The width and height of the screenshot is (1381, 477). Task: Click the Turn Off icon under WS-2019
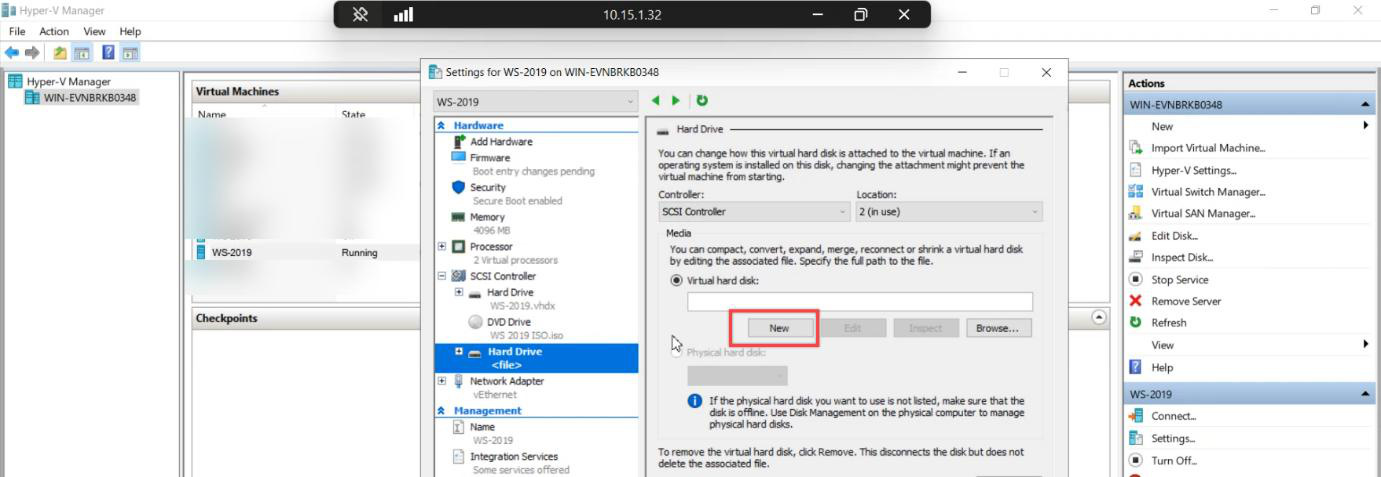click(1135, 460)
